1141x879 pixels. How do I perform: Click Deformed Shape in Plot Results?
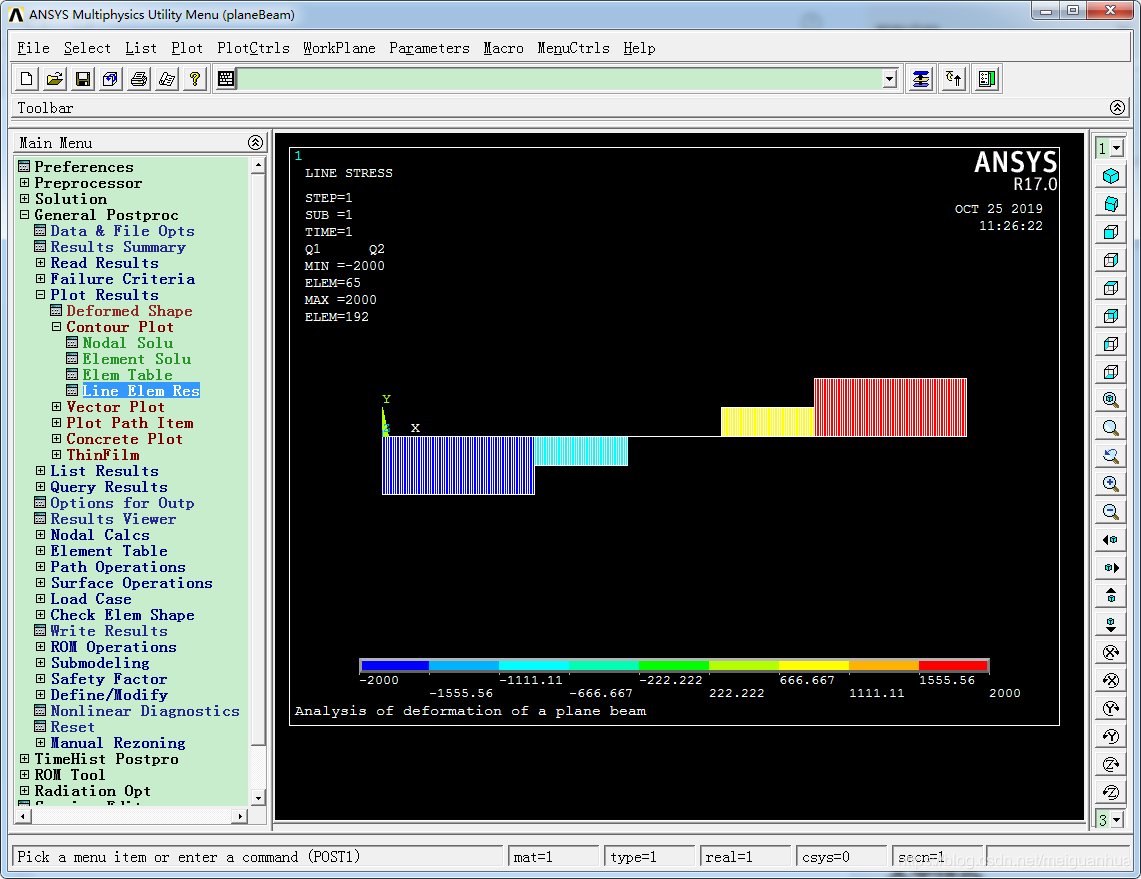[129, 311]
